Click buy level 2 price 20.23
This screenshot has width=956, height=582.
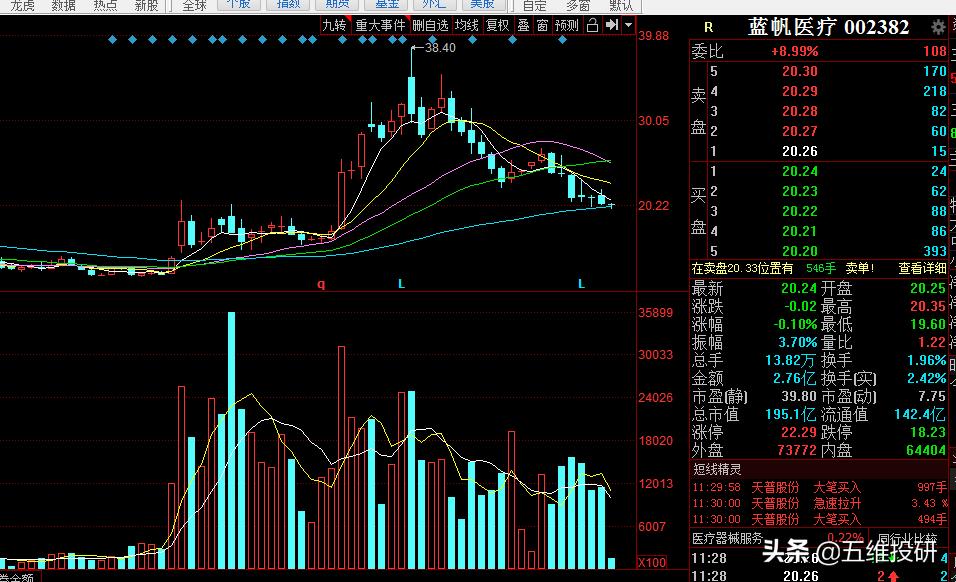(800, 191)
